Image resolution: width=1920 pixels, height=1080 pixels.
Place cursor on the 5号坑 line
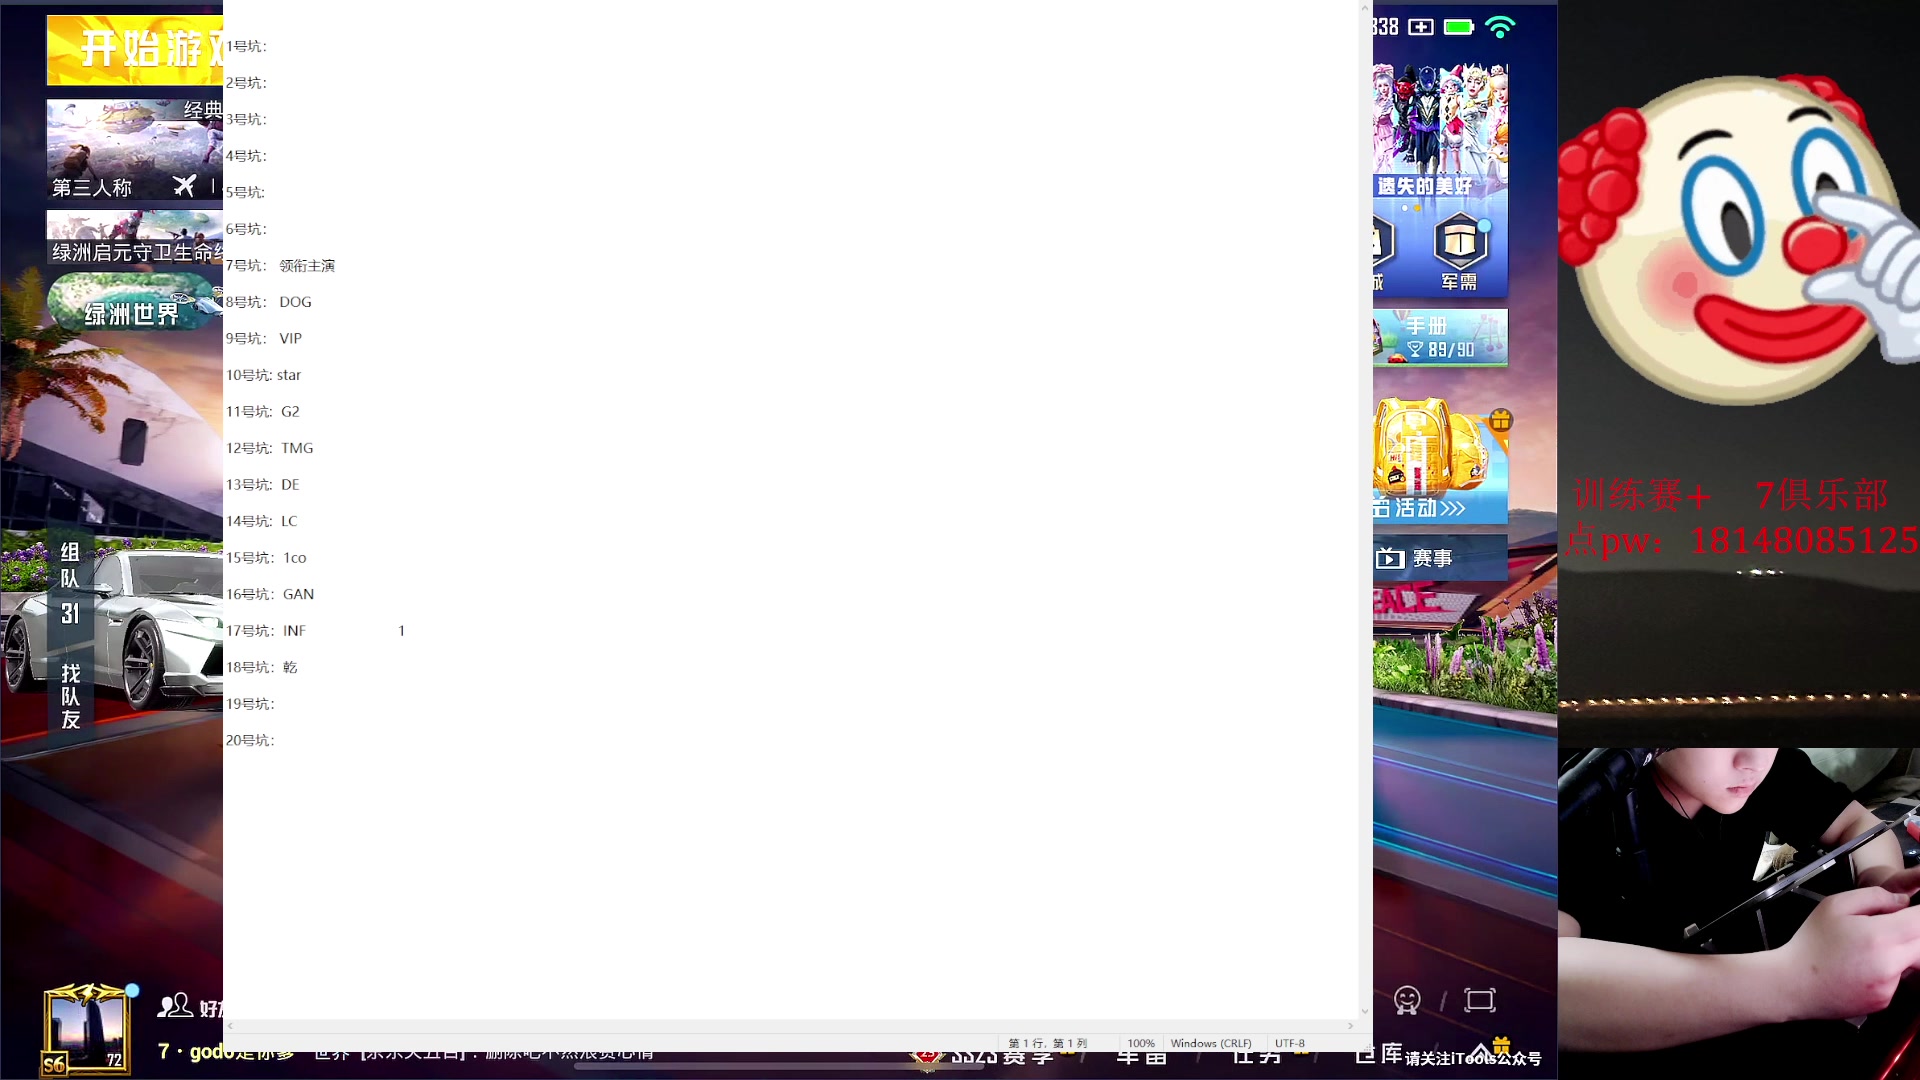[x=245, y=192]
